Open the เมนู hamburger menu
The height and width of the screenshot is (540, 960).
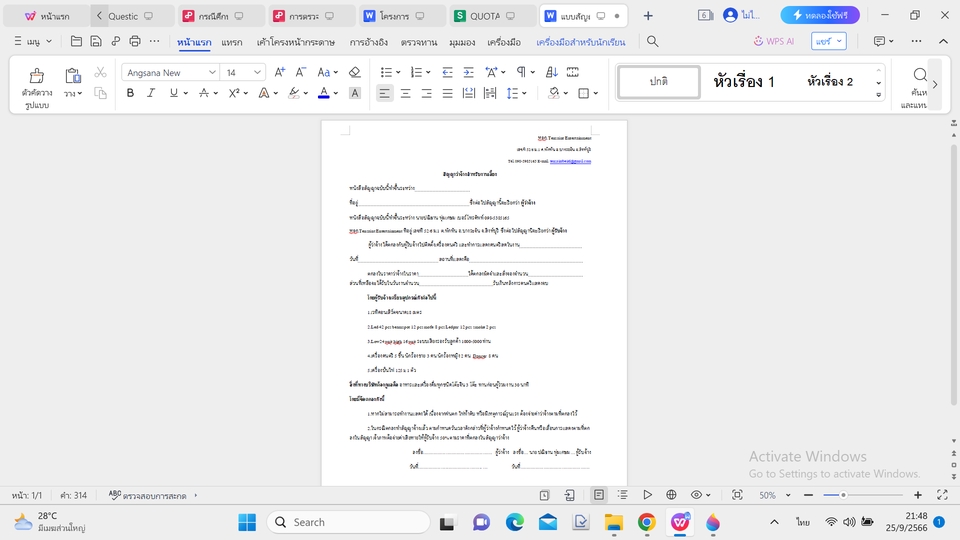(33, 41)
